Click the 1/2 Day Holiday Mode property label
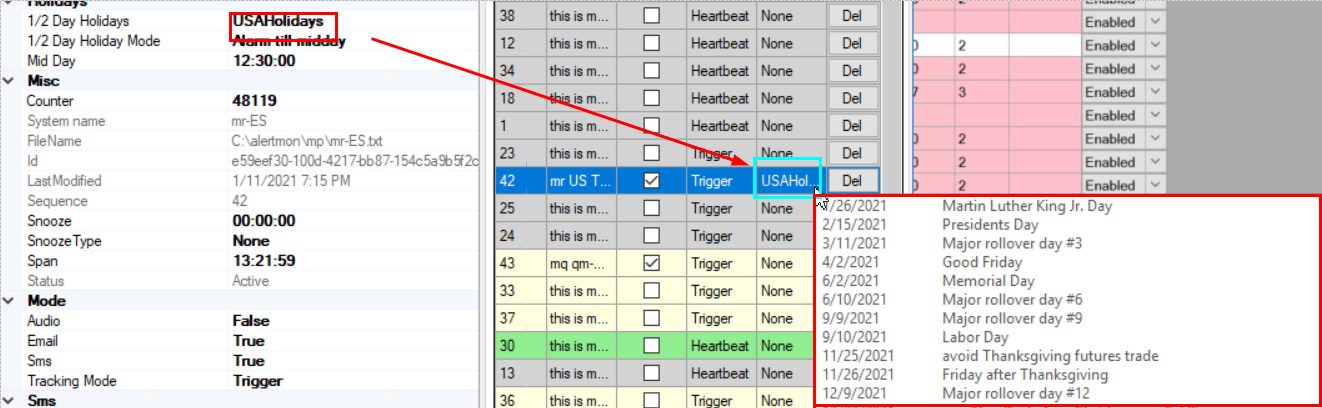This screenshot has width=1322, height=408. click(x=93, y=41)
